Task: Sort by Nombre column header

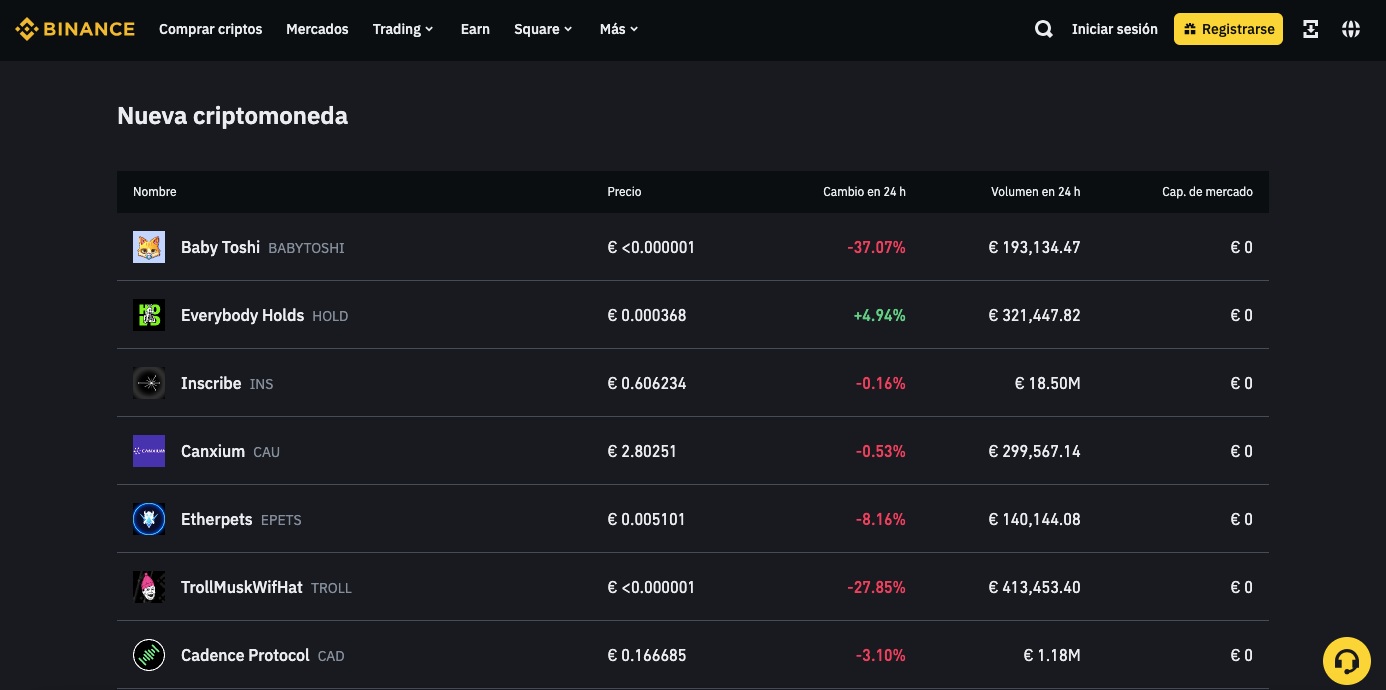Action: coord(155,191)
